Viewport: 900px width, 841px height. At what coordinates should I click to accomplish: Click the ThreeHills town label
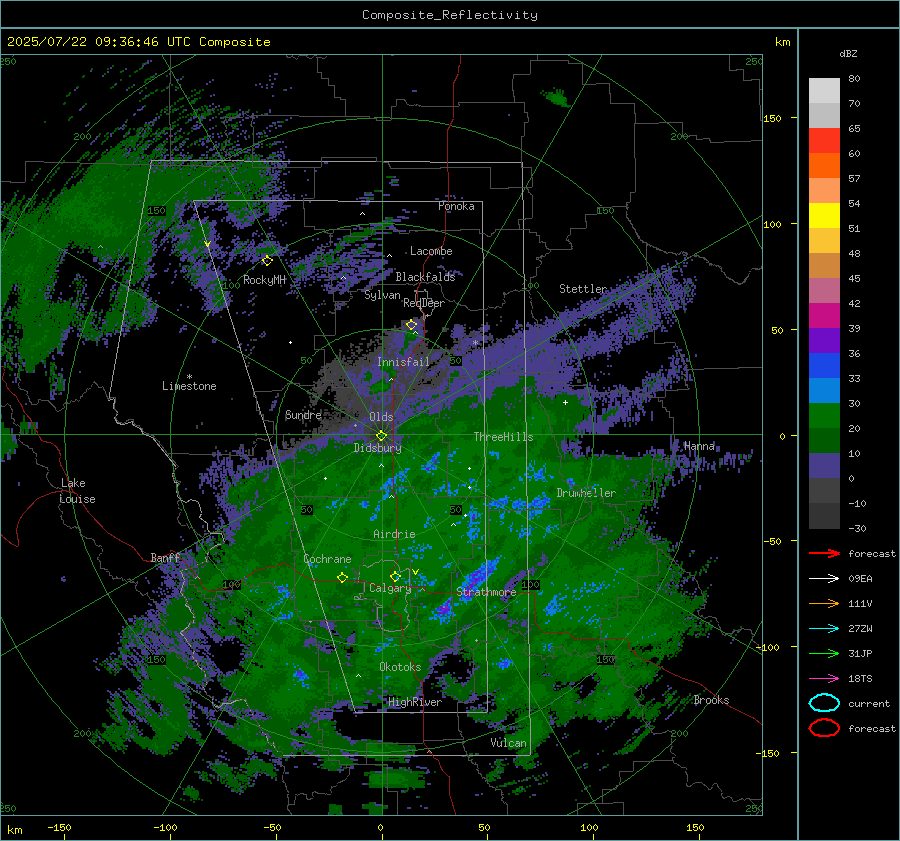[503, 437]
